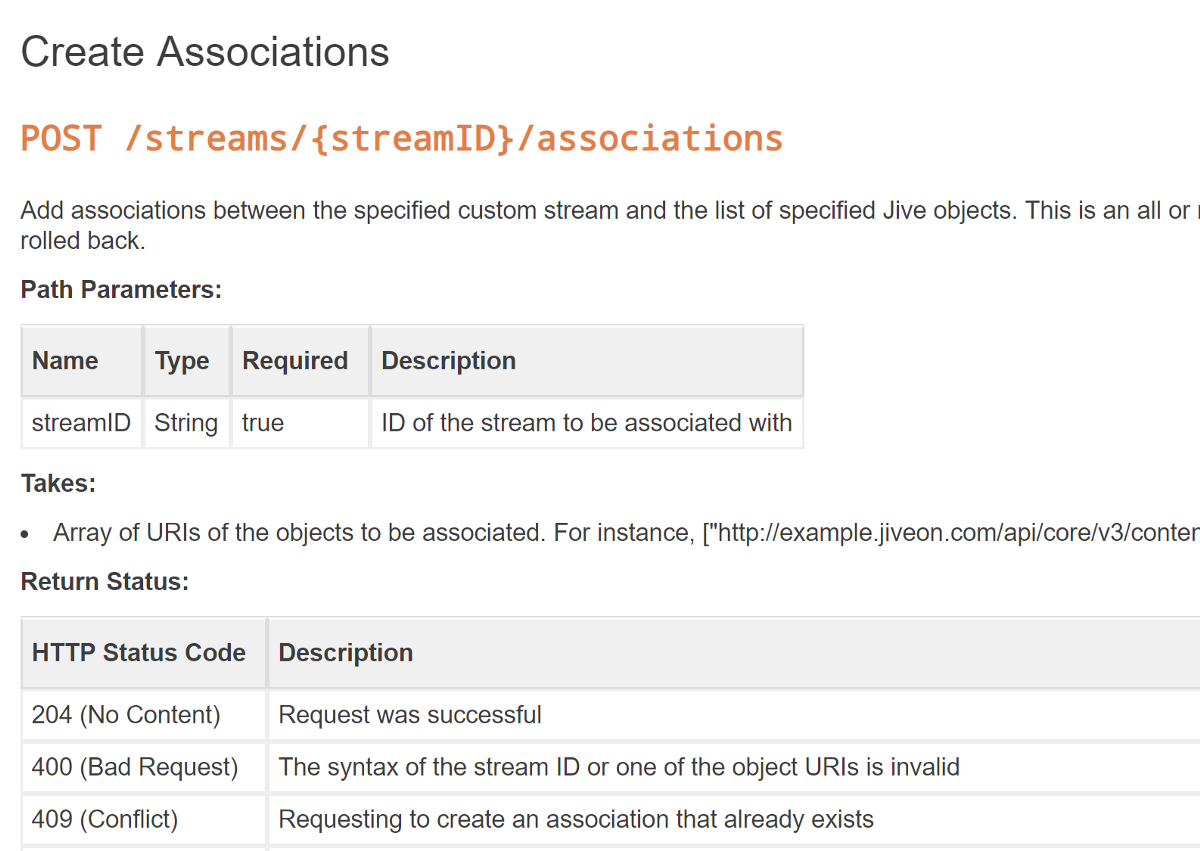The height and width of the screenshot is (851, 1200).
Task: Select the 'association that already exists' description
Action: [576, 820]
